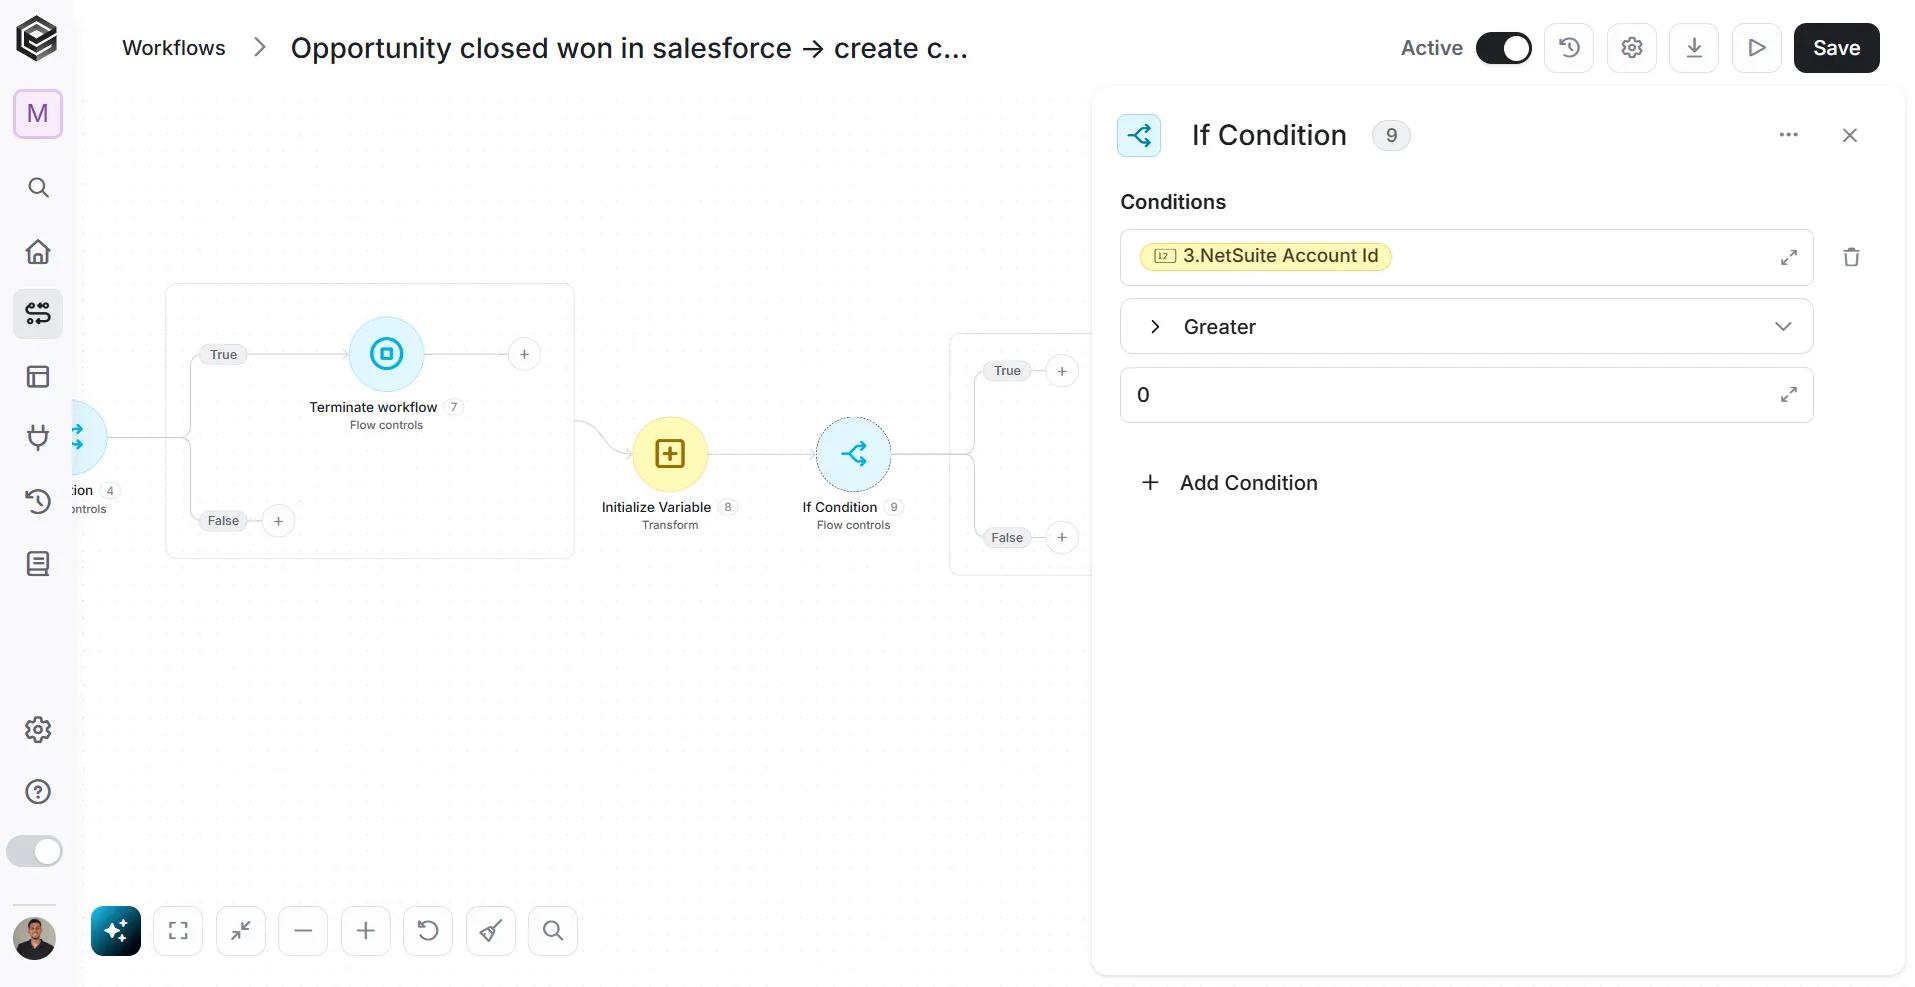Select the Initialize Variable node
Viewport: 1915px width, 987px height.
[670, 454]
